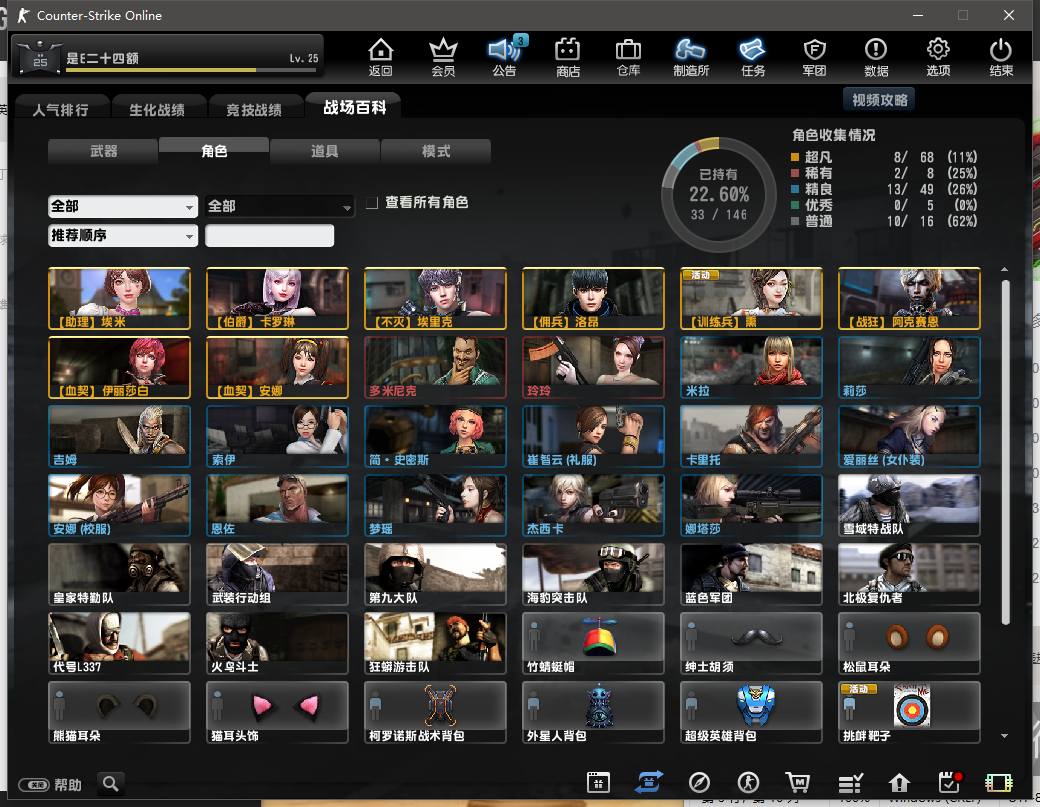Click the 视频攻略 button

click(x=879, y=100)
